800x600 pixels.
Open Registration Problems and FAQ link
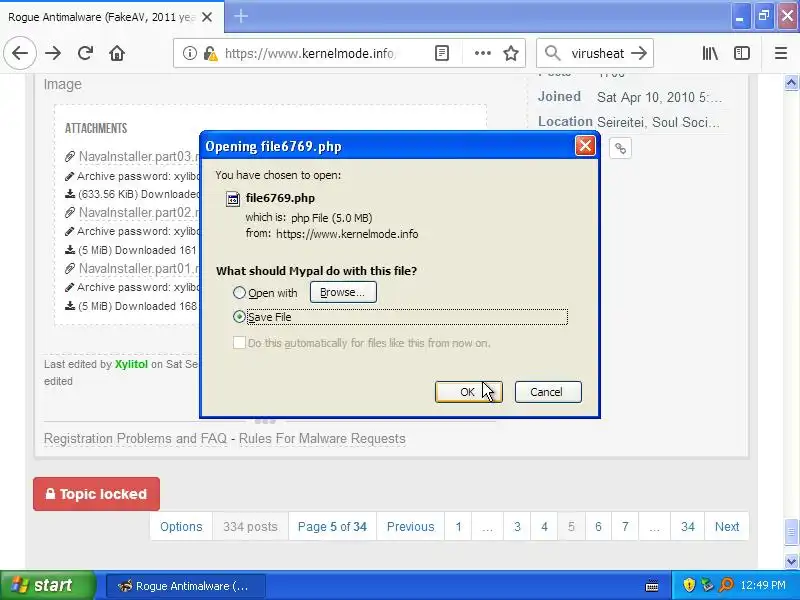tap(135, 439)
